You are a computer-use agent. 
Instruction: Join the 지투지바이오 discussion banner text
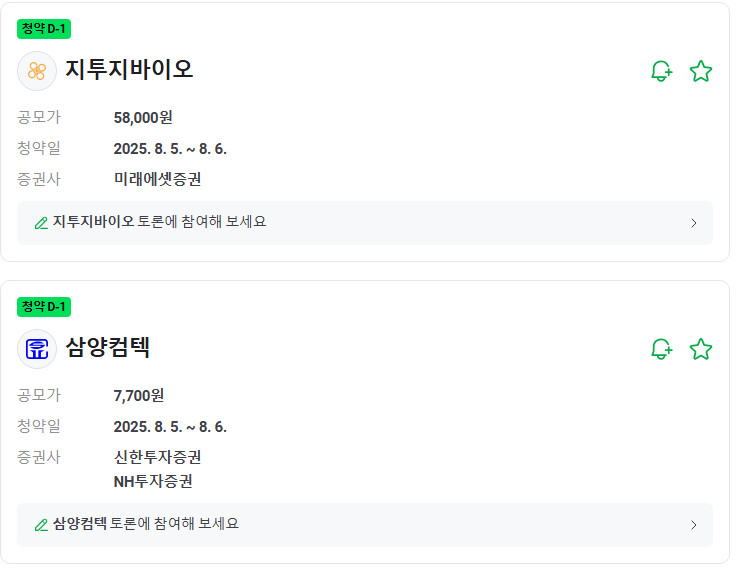point(160,222)
